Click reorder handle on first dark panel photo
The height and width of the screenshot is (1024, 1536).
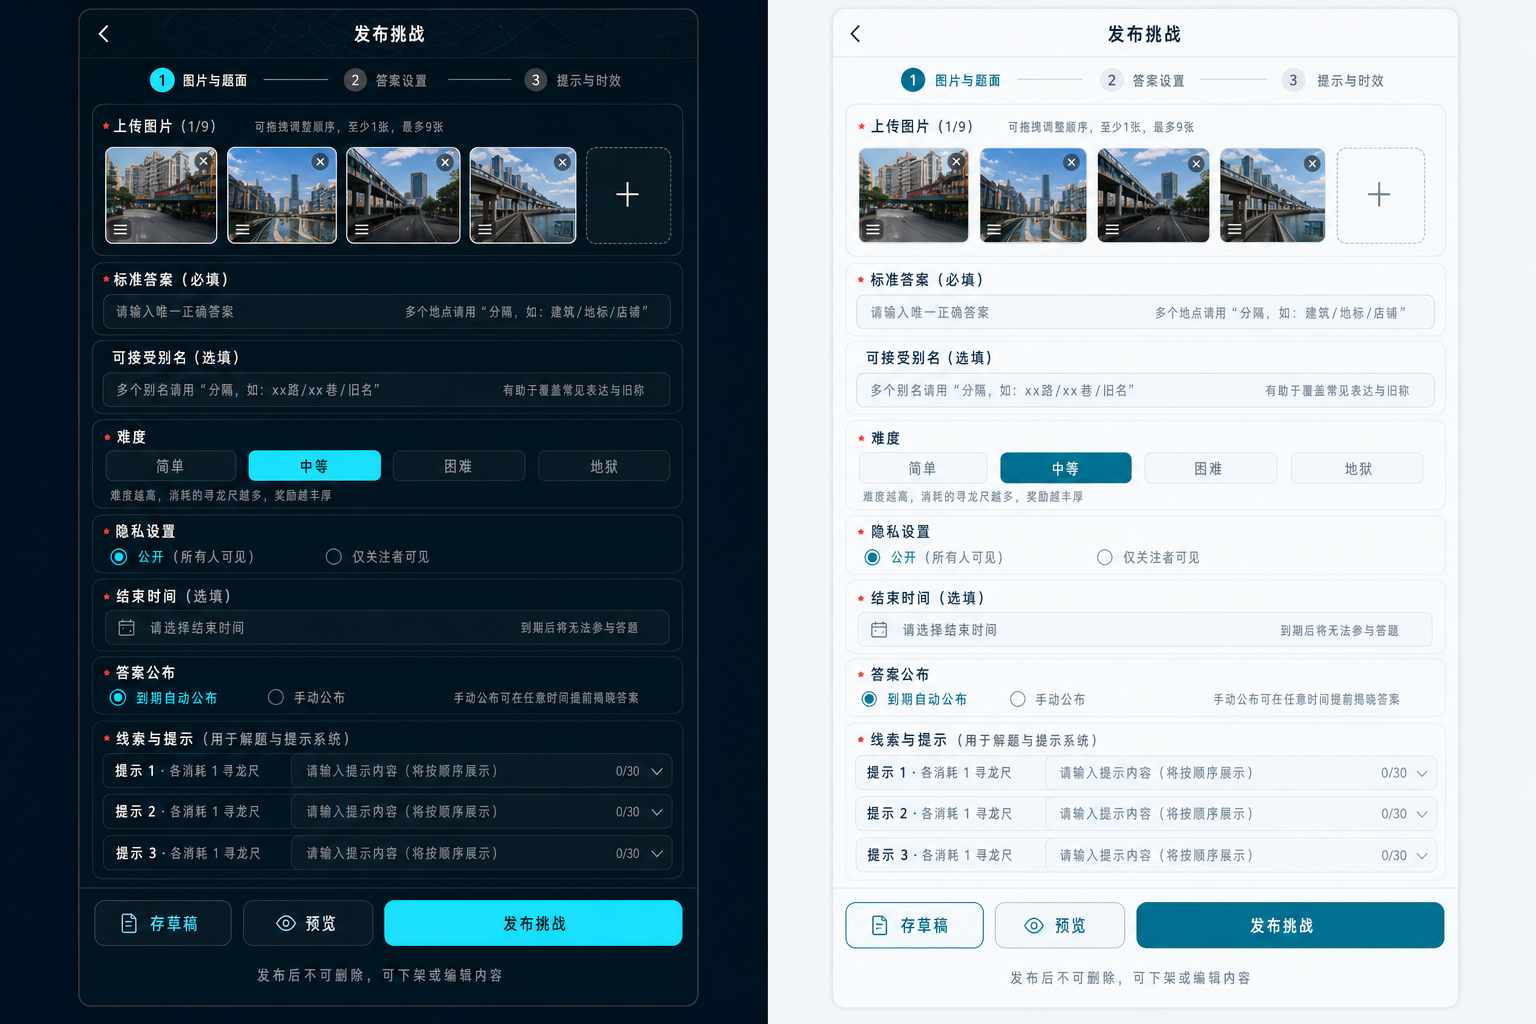pos(120,229)
